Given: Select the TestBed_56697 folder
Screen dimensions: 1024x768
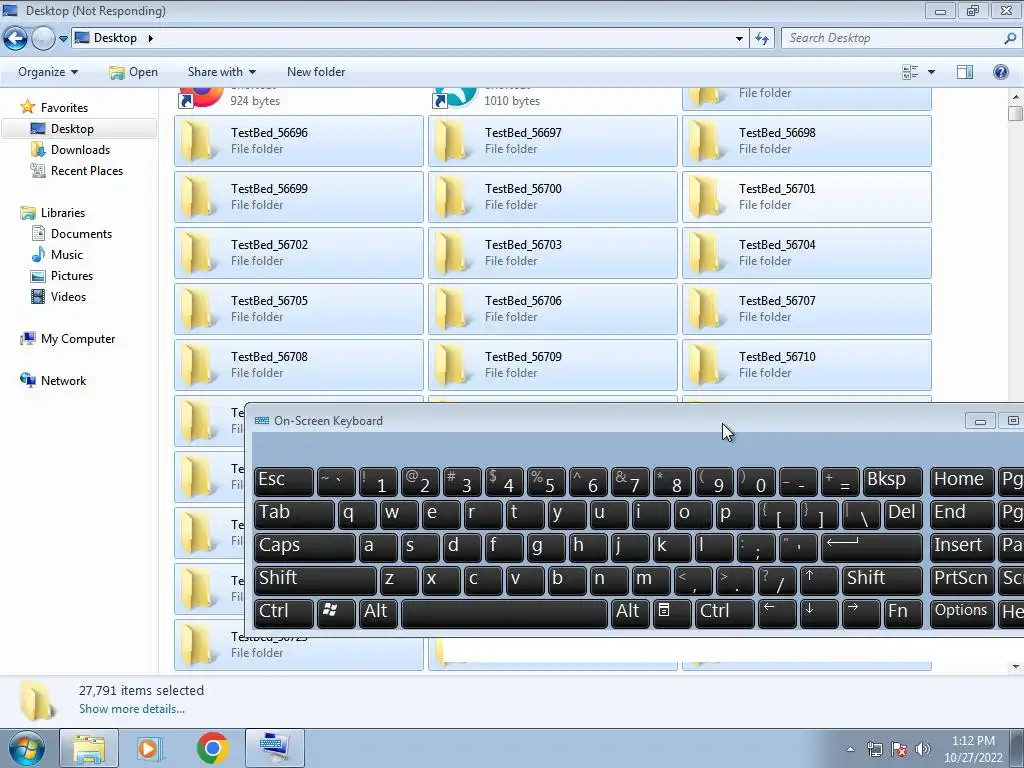Looking at the screenshot, I should [552, 140].
